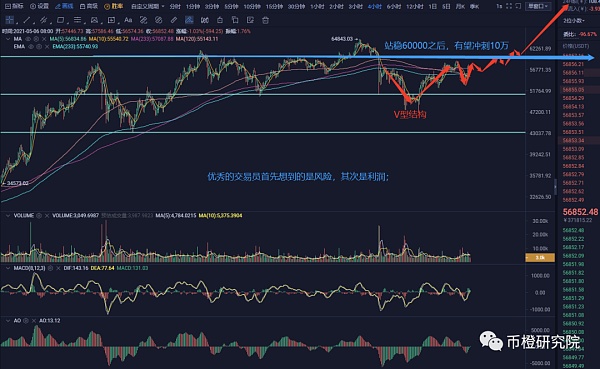
Task: Open settings for the EMA indicator
Action: 39,46
